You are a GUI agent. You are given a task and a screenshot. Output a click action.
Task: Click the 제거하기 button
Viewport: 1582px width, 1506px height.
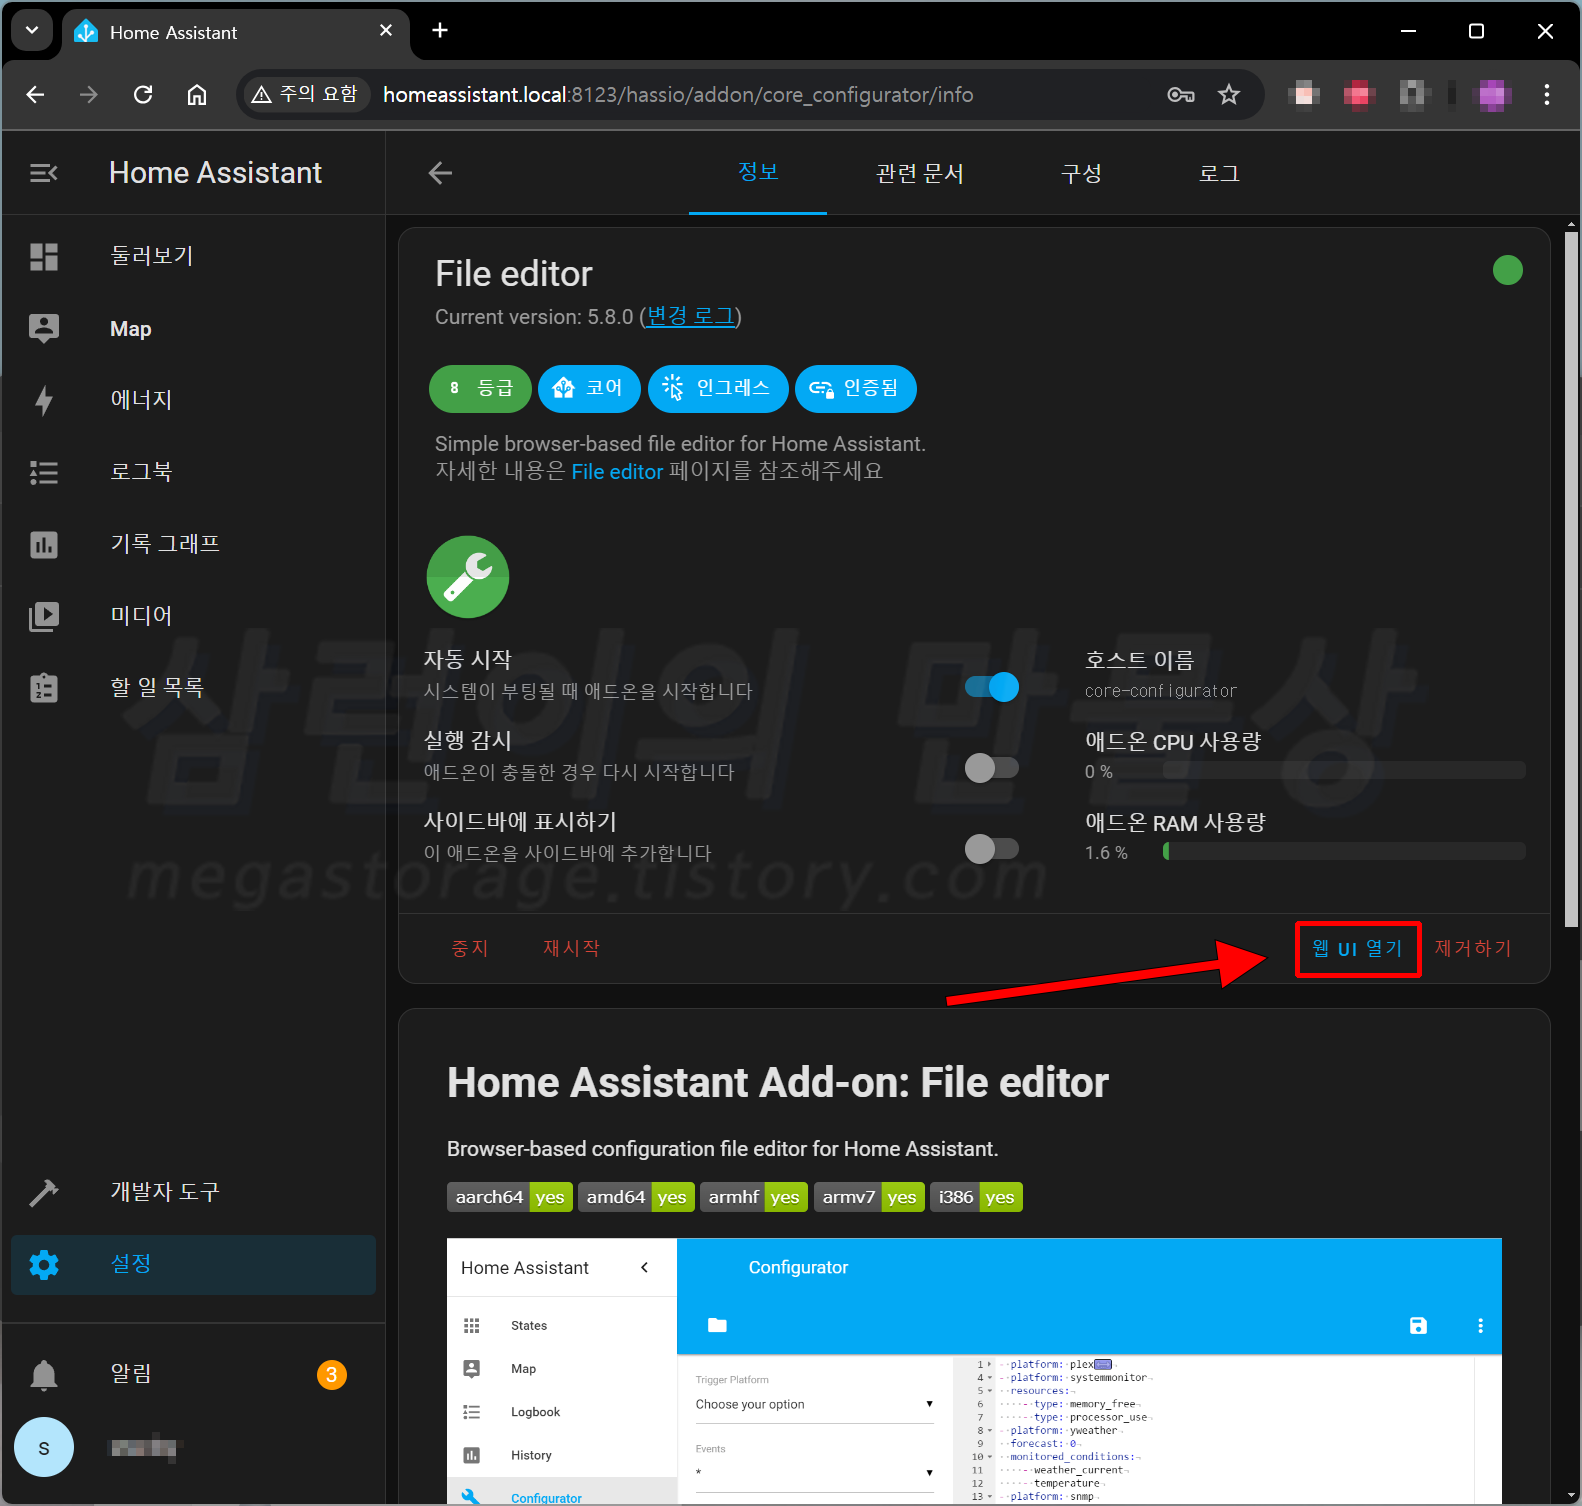click(x=1473, y=949)
